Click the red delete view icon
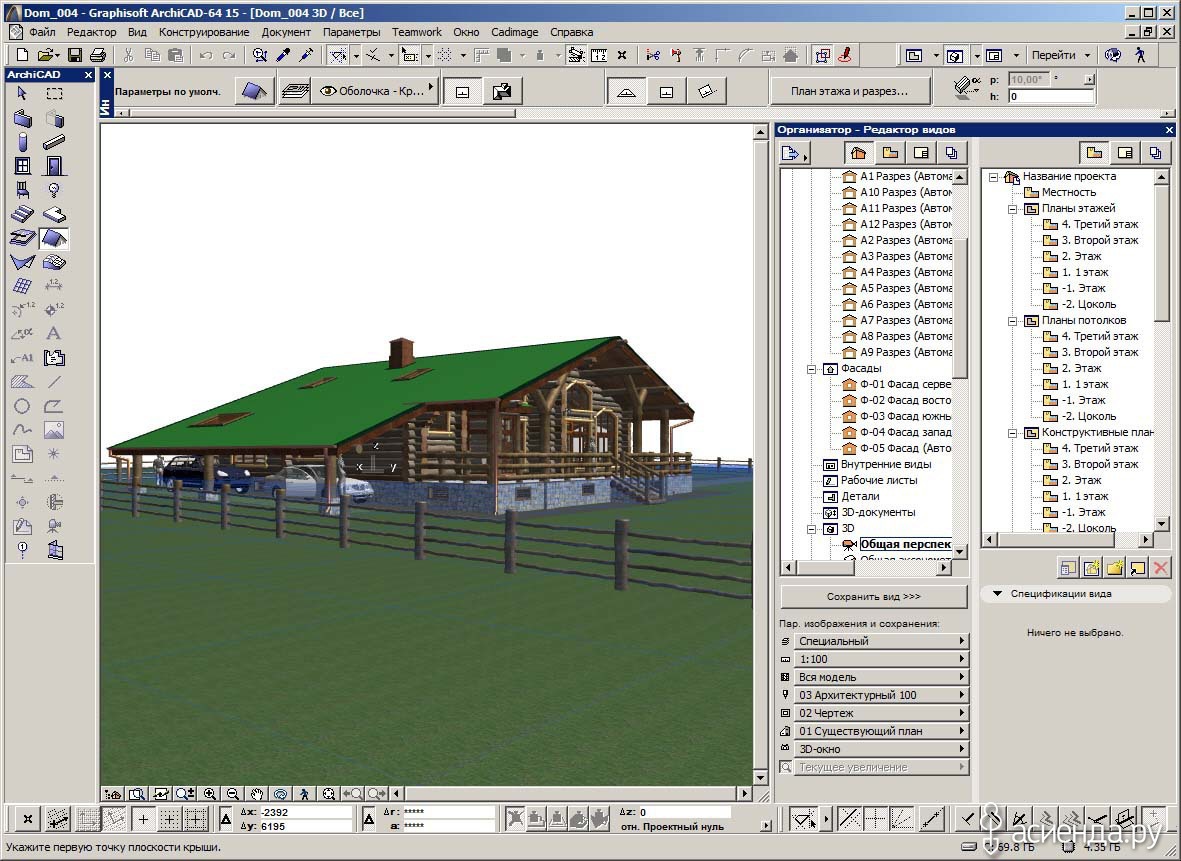Image resolution: width=1181 pixels, height=861 pixels. click(1161, 568)
